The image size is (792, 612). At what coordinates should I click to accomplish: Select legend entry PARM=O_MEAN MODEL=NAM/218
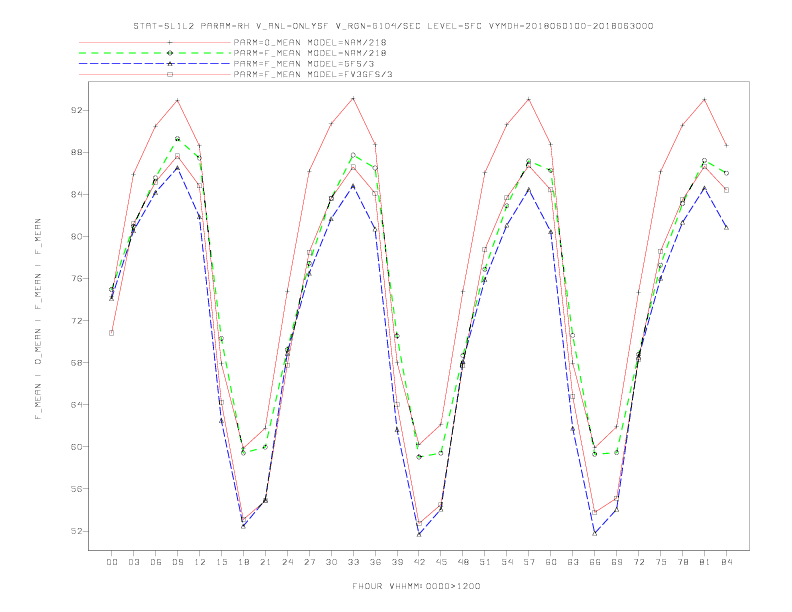click(310, 42)
